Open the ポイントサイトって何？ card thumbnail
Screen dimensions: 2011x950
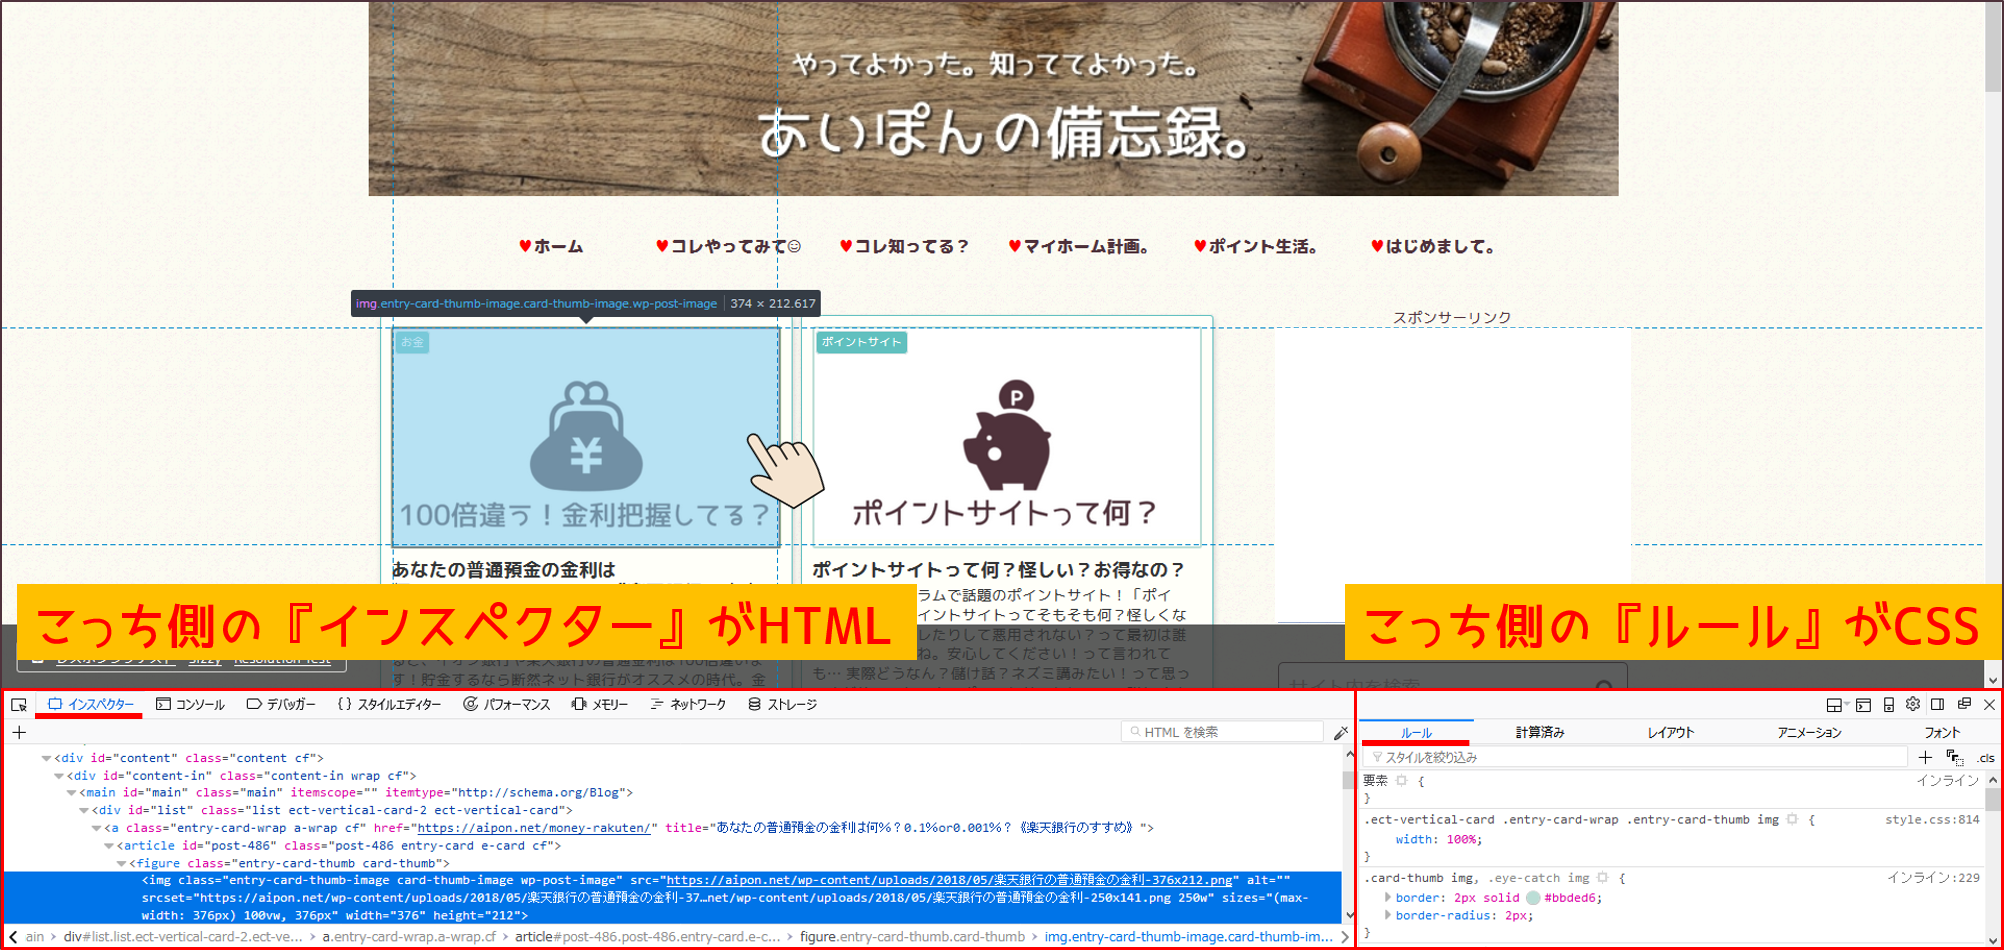click(x=1007, y=437)
